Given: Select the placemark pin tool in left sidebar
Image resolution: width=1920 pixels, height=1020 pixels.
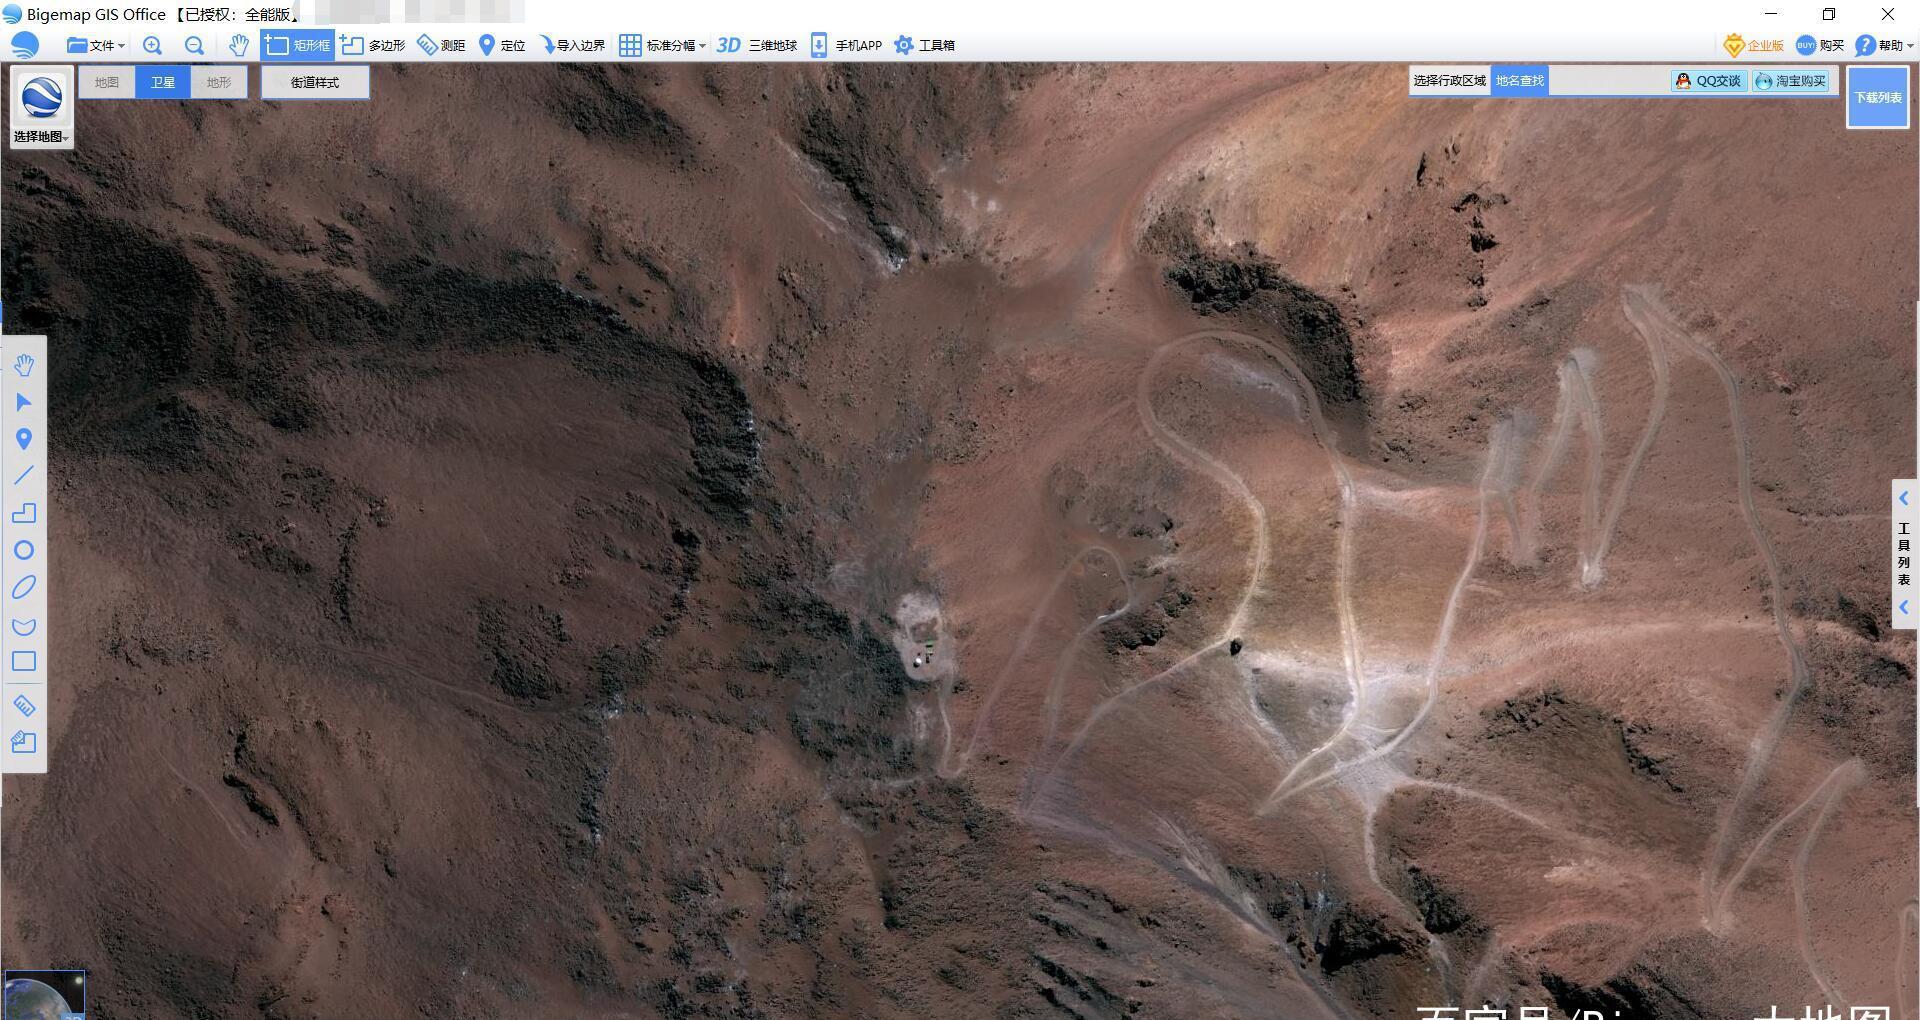Looking at the screenshot, I should pyautogui.click(x=24, y=439).
